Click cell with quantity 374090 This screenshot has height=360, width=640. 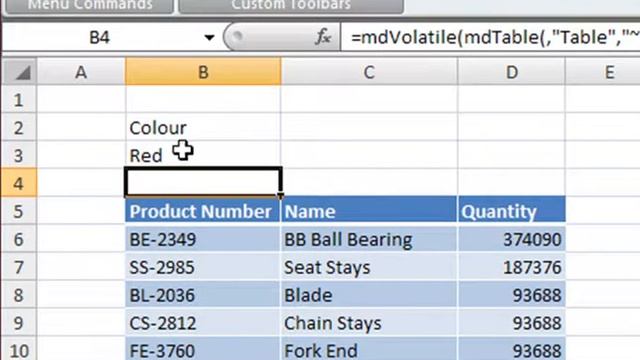[x=511, y=239]
